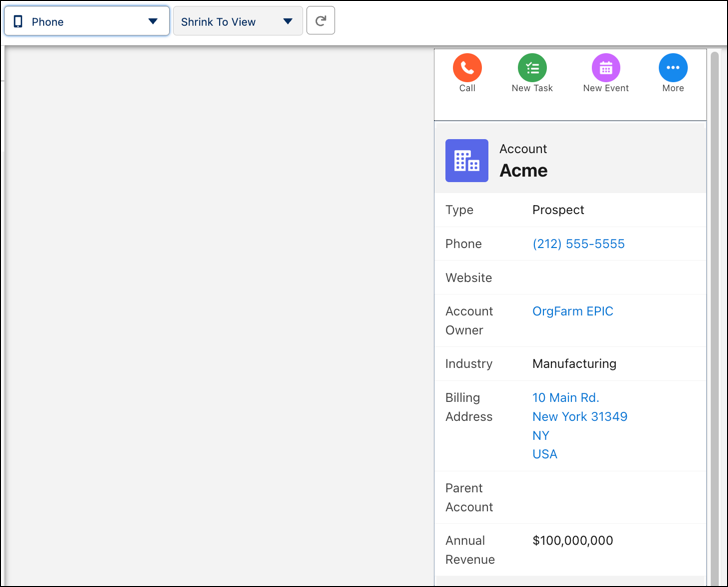Click the Type field label
728x587 pixels.
tap(459, 210)
